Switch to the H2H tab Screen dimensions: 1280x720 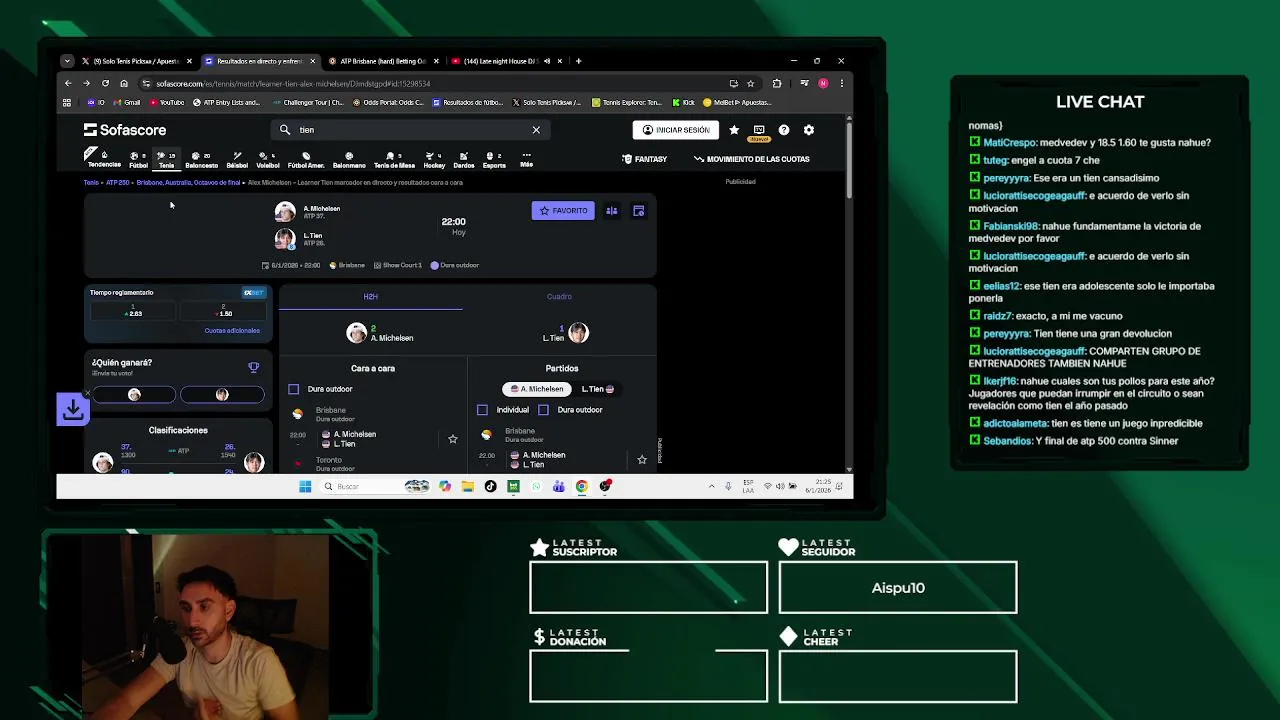point(371,297)
